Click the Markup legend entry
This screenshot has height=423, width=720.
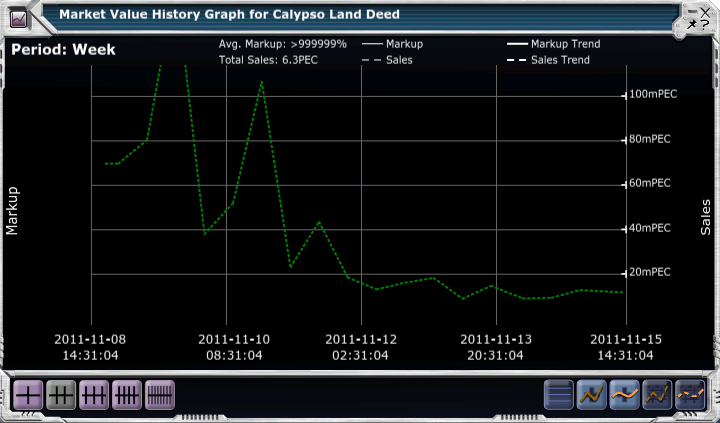(393, 44)
